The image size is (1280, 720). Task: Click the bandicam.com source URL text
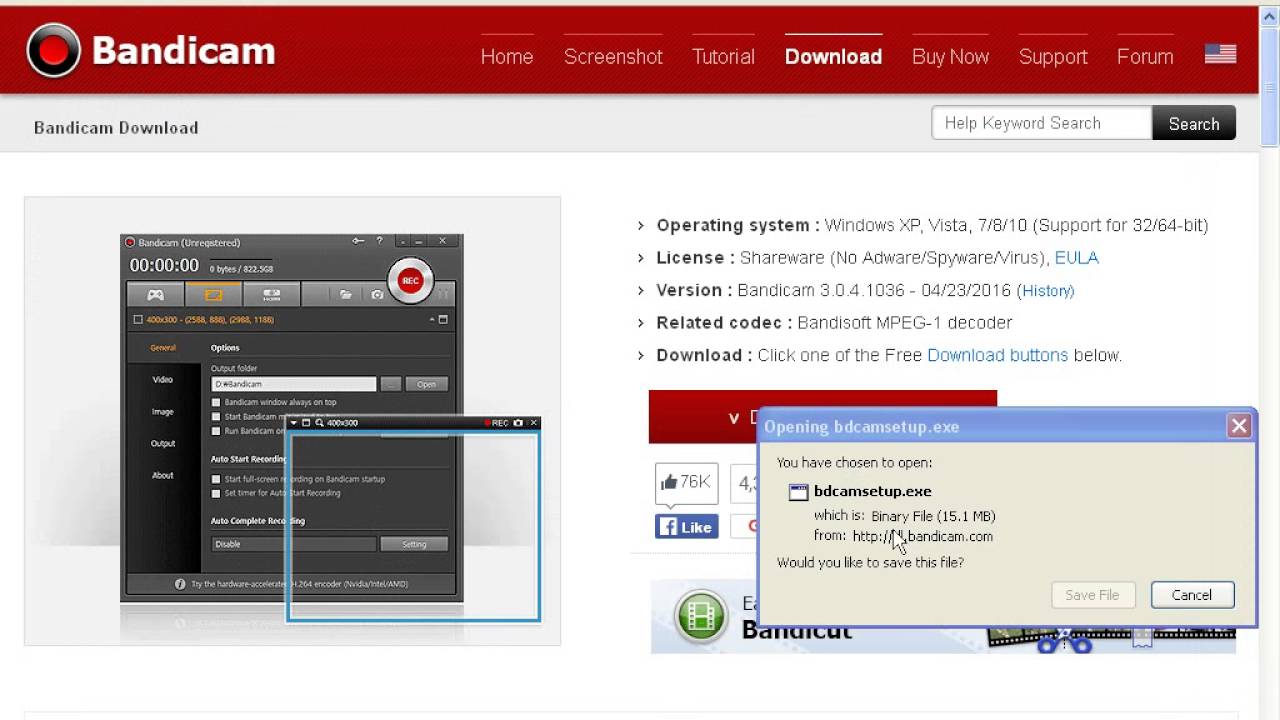(x=922, y=536)
